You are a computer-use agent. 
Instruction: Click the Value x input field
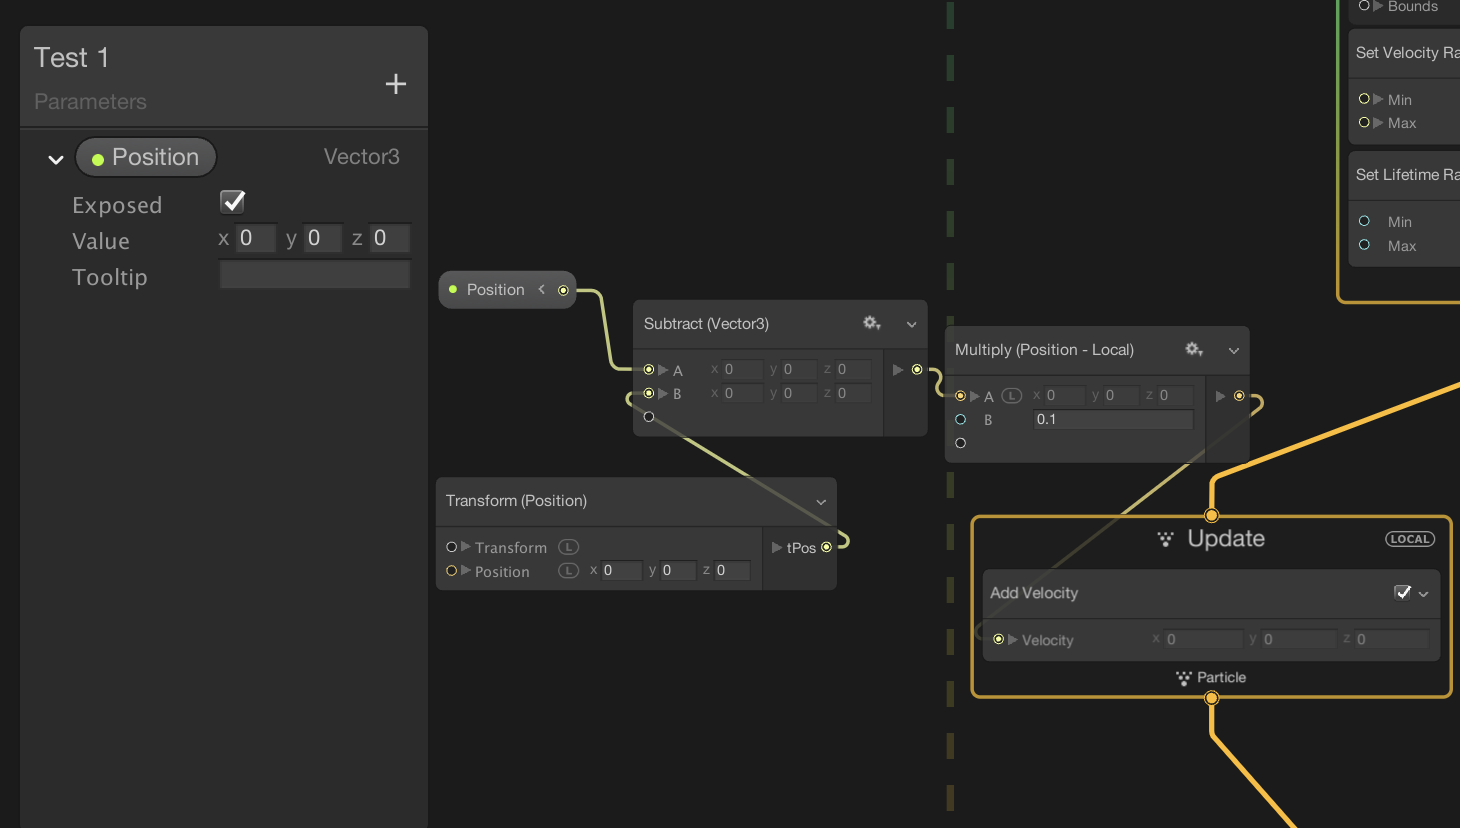255,239
